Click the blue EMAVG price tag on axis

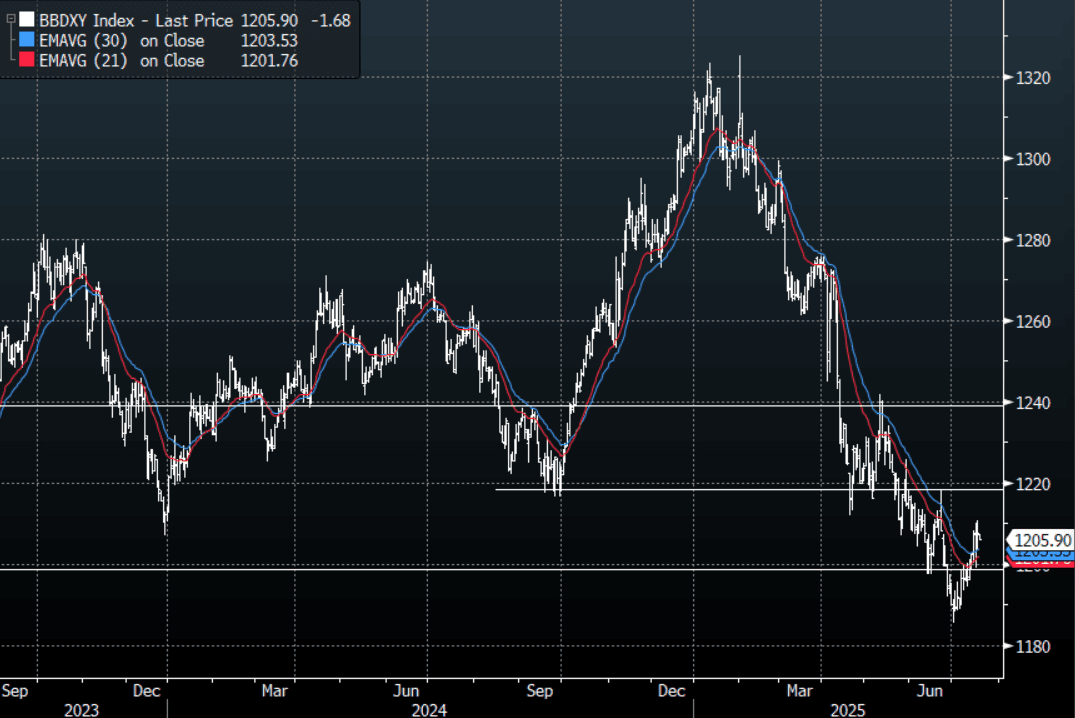click(x=1043, y=552)
